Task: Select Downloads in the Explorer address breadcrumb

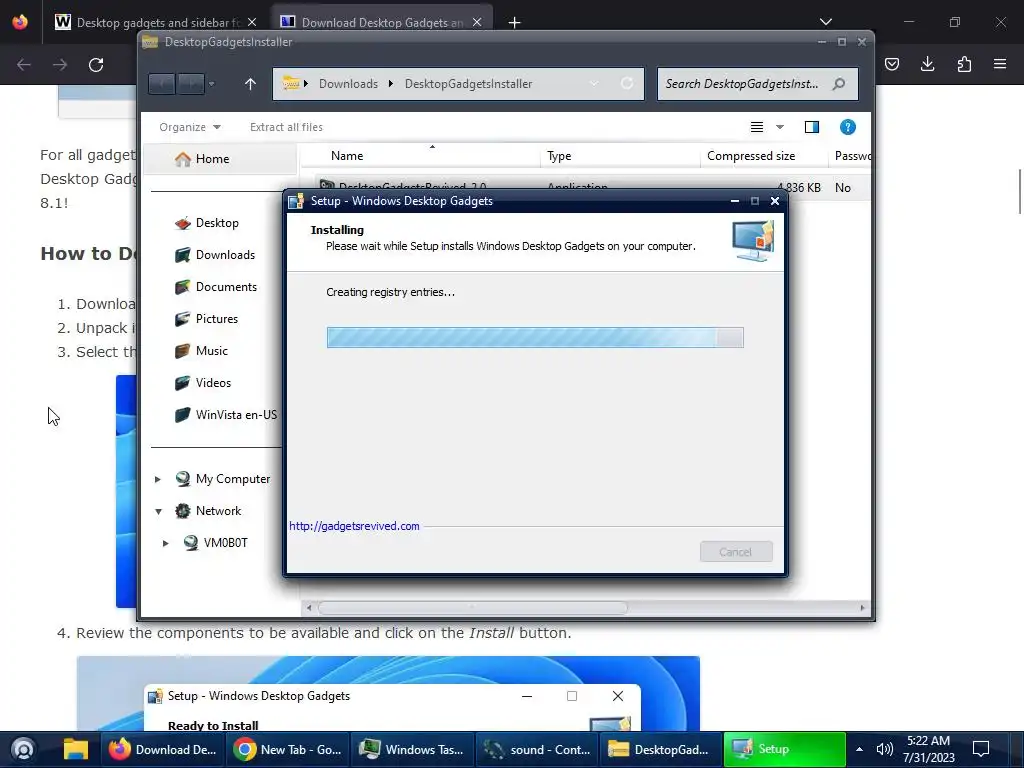Action: 348,84
